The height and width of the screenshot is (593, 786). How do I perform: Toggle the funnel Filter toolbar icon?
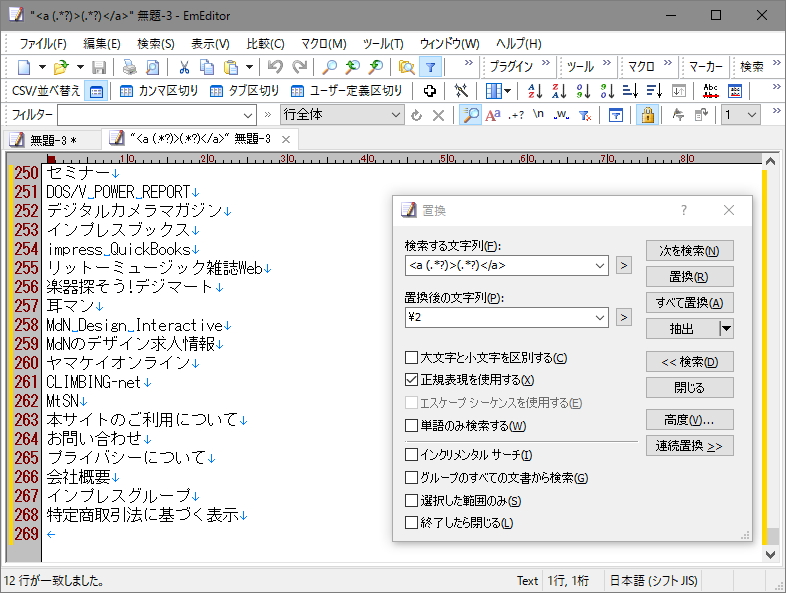click(x=430, y=67)
